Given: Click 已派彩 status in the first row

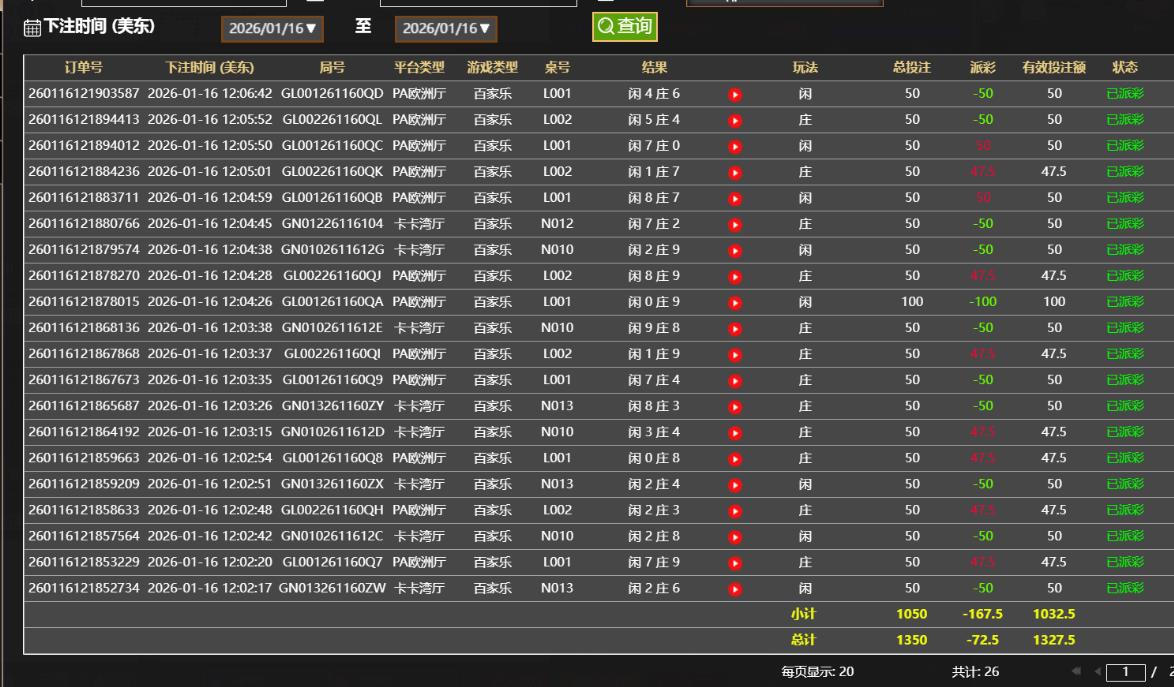Looking at the screenshot, I should (x=1124, y=94).
